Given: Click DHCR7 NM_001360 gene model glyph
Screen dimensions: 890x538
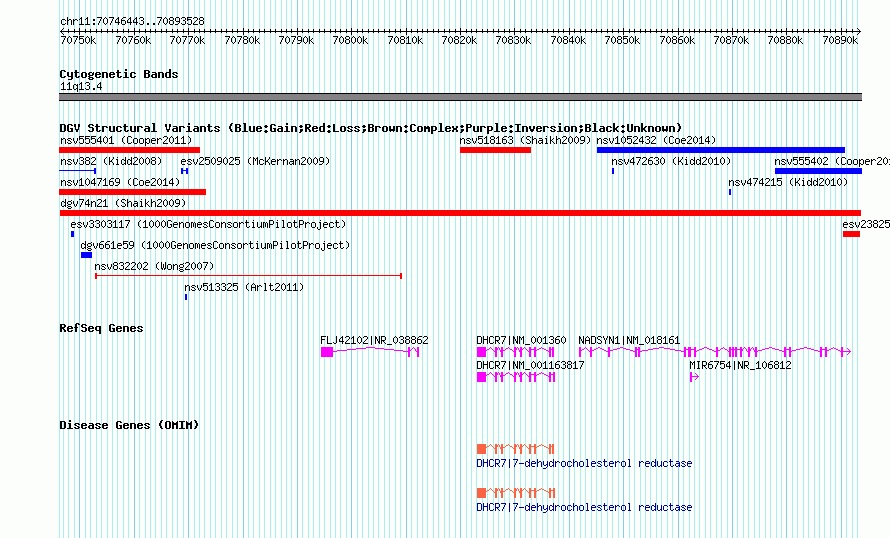Looking at the screenshot, I should coord(515,352).
